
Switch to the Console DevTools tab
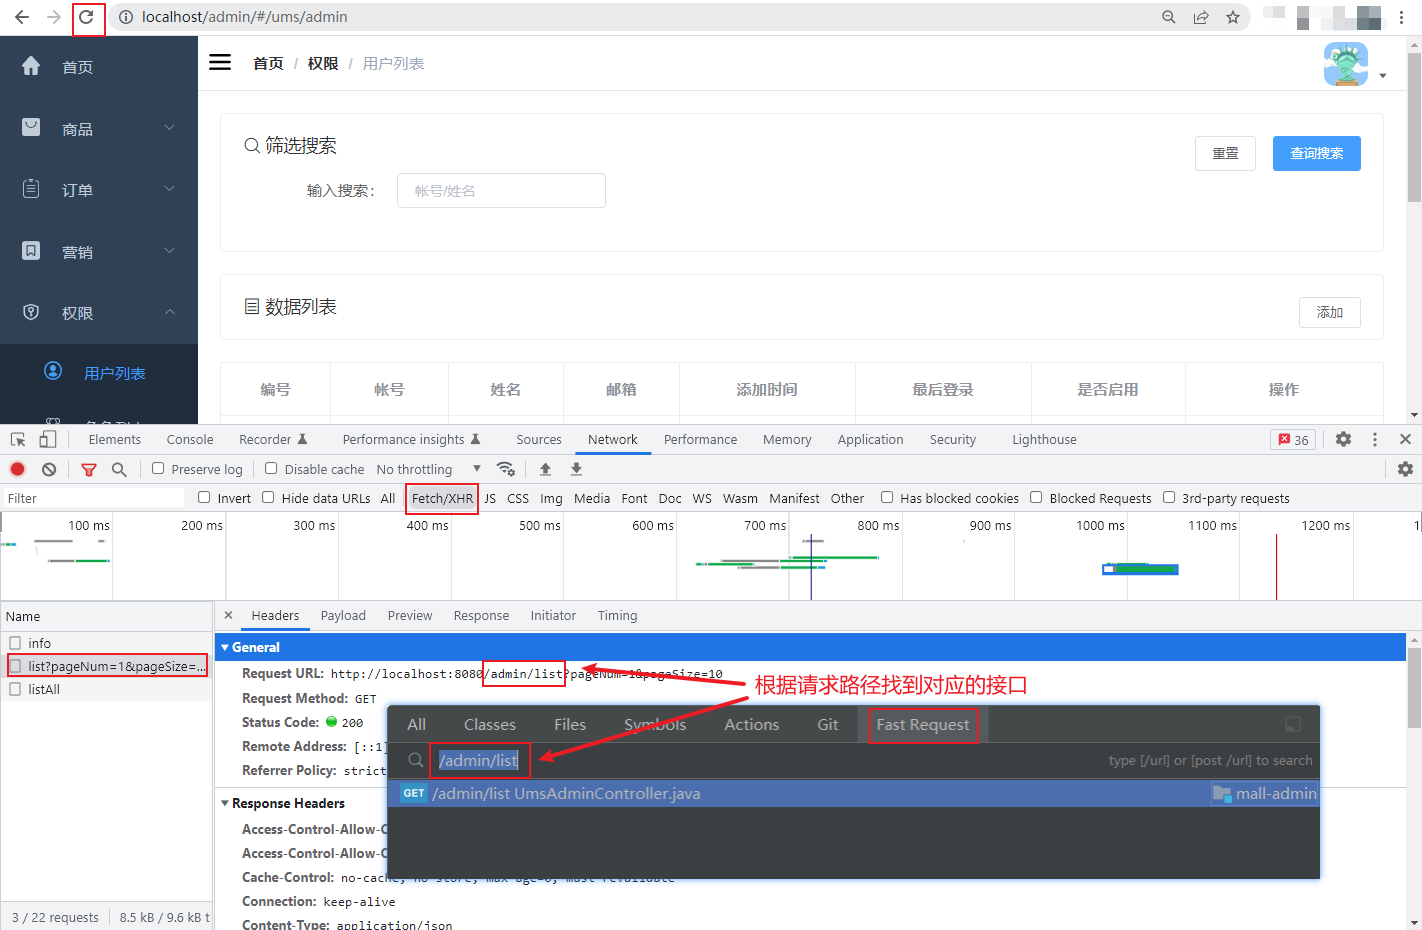pos(190,439)
